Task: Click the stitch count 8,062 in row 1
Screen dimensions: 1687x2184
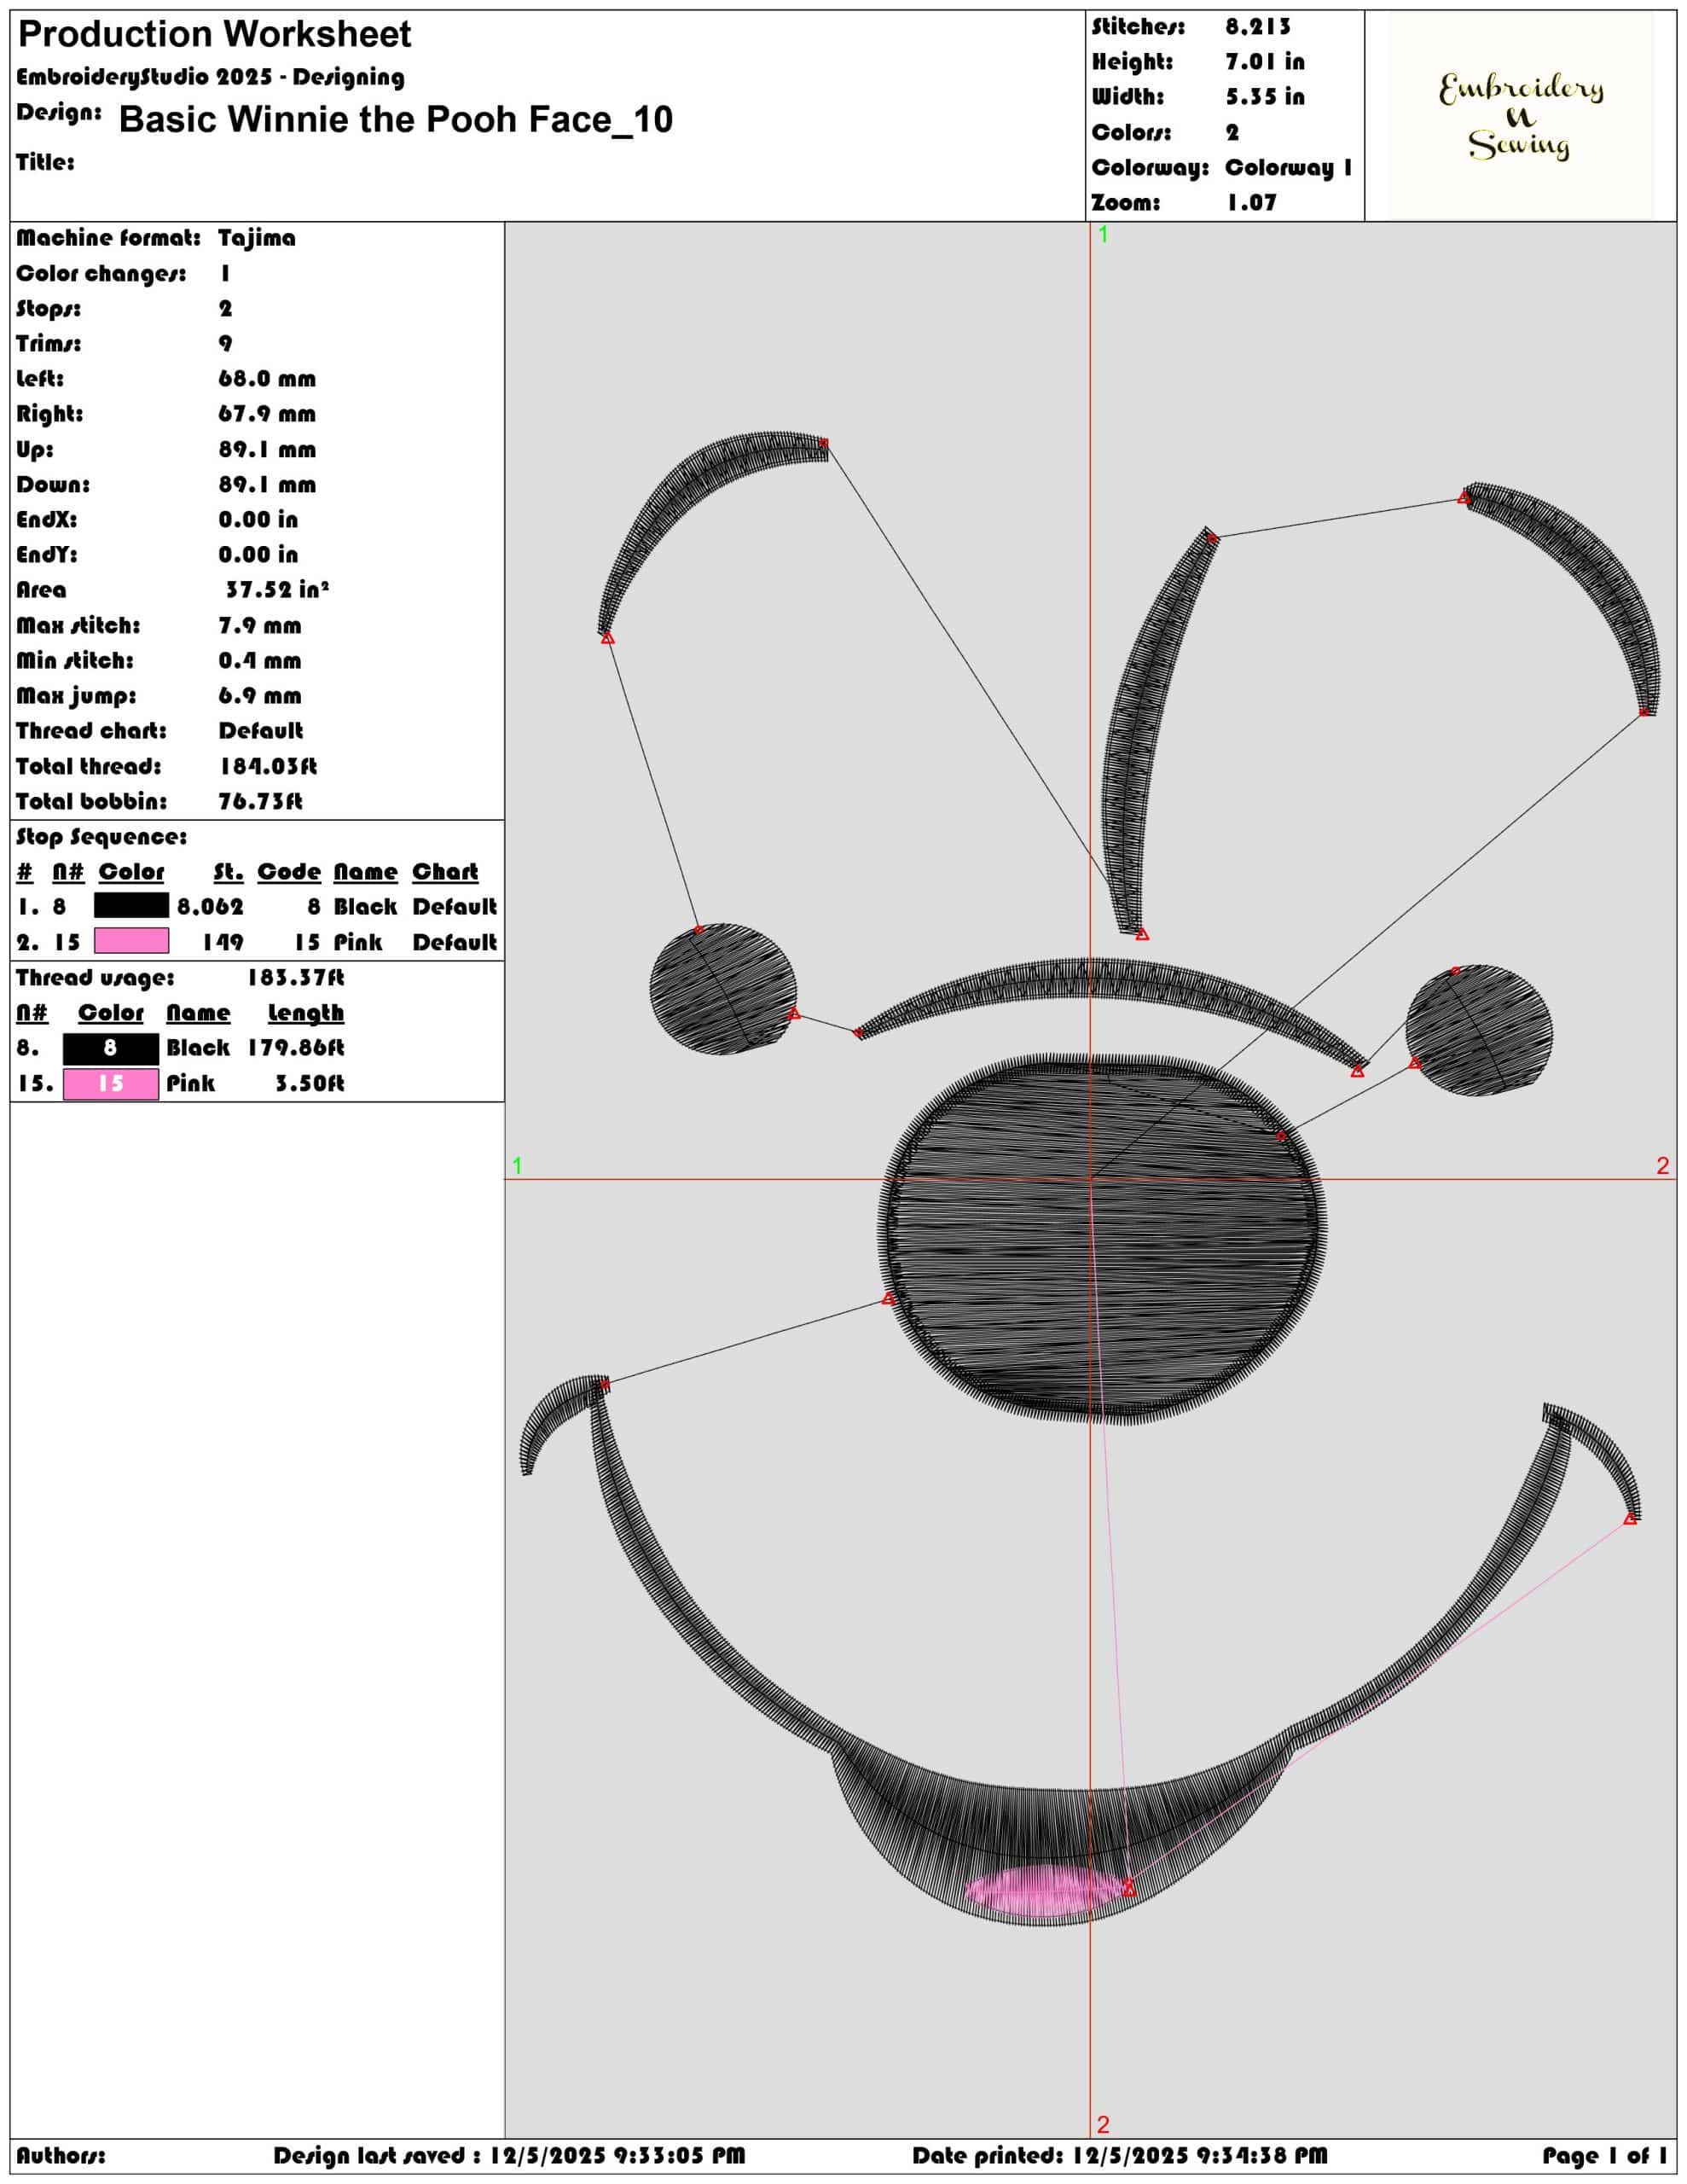Action: coord(210,907)
